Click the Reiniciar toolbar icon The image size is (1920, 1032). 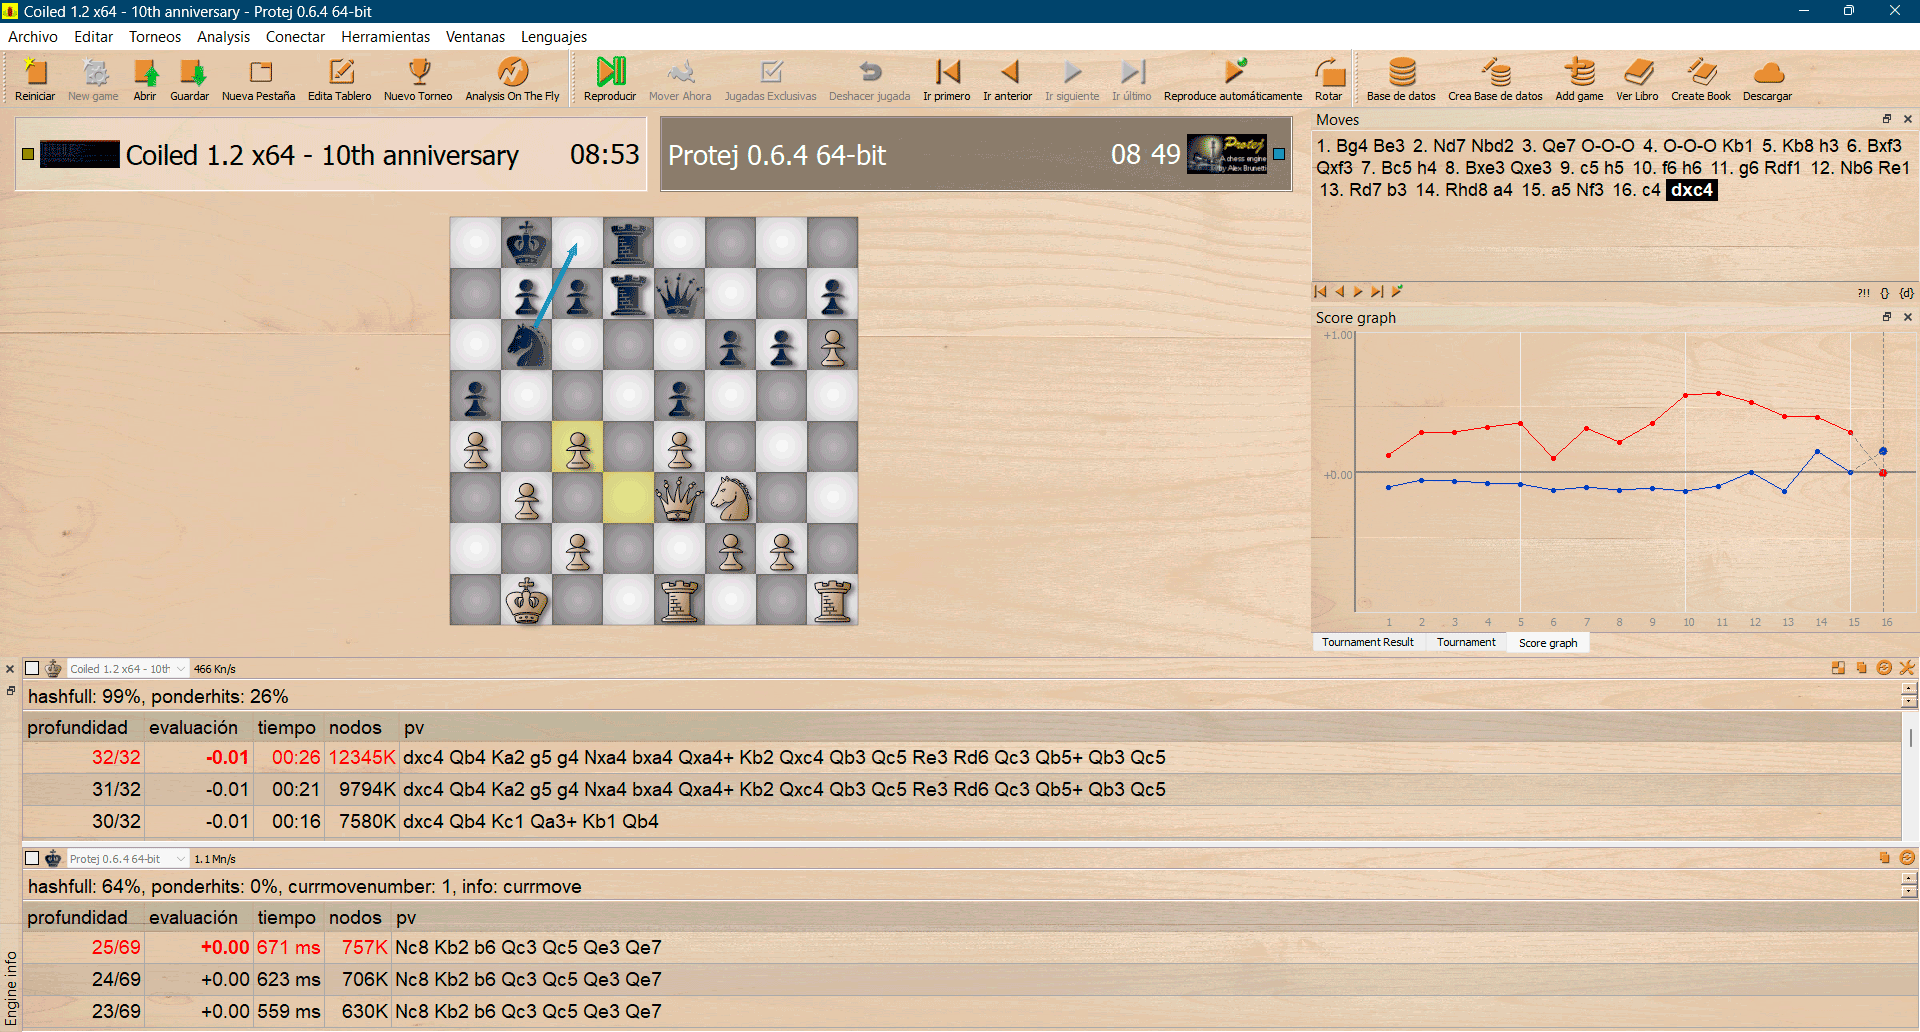[x=34, y=79]
